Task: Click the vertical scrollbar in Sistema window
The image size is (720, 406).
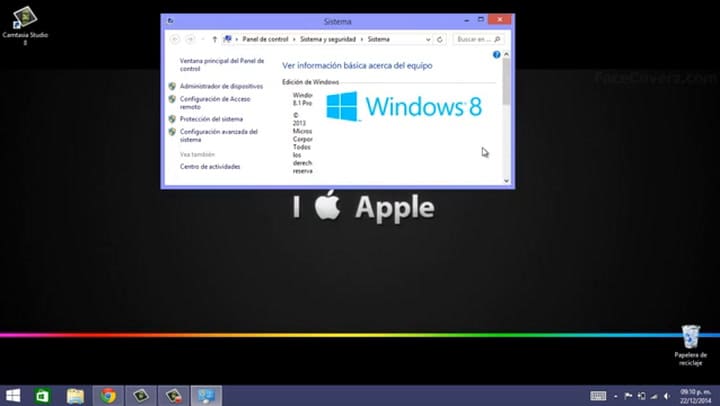Action: coord(506,110)
